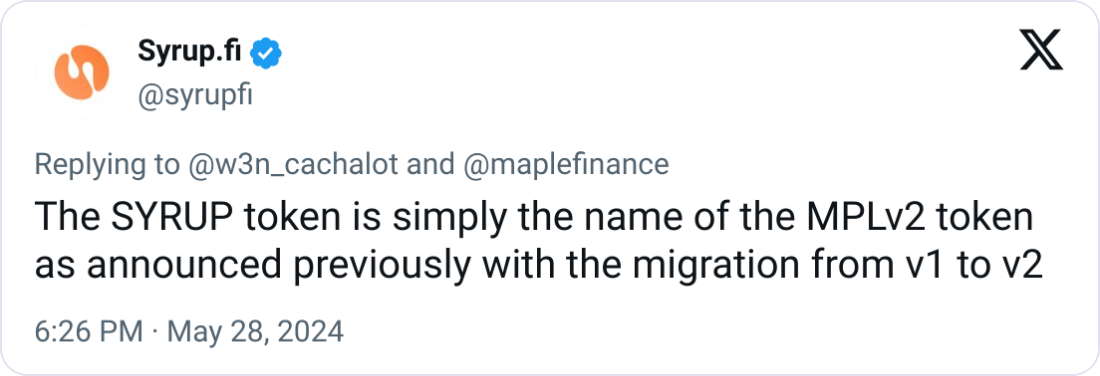Open the X logo in the corner

click(1041, 53)
